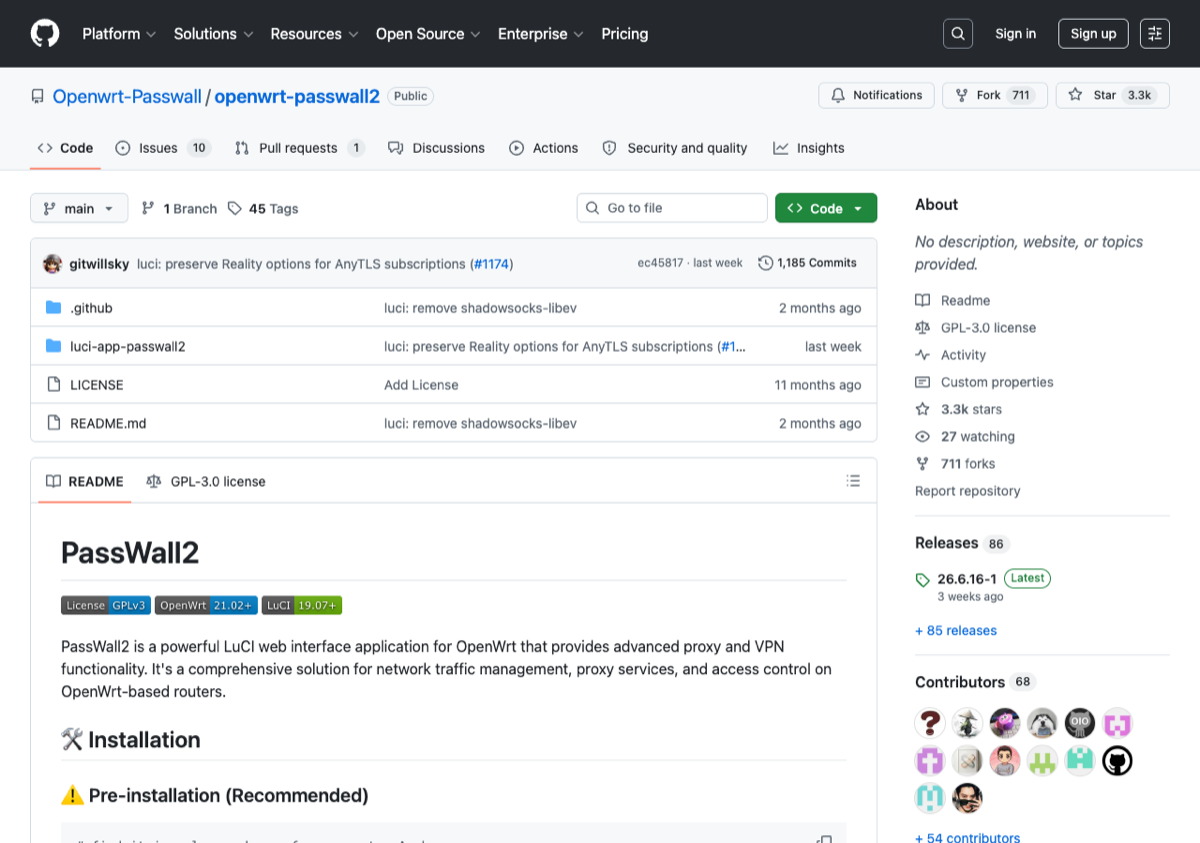The height and width of the screenshot is (843, 1200).
Task: View the 3.3k stars link
Action: [x=958, y=409]
